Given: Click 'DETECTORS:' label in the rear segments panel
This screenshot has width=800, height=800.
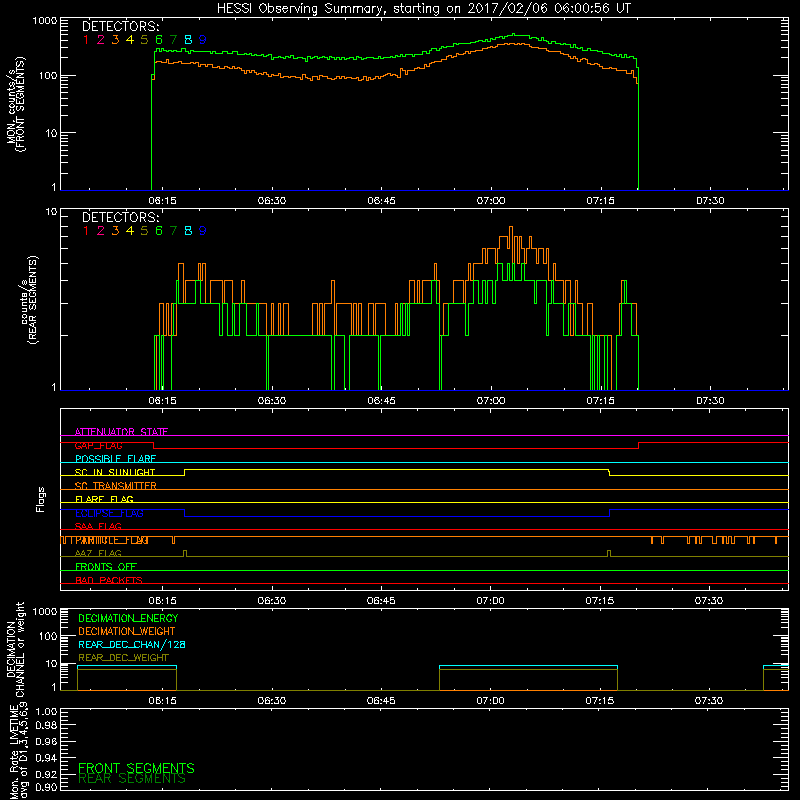Looking at the screenshot, I should [121, 217].
